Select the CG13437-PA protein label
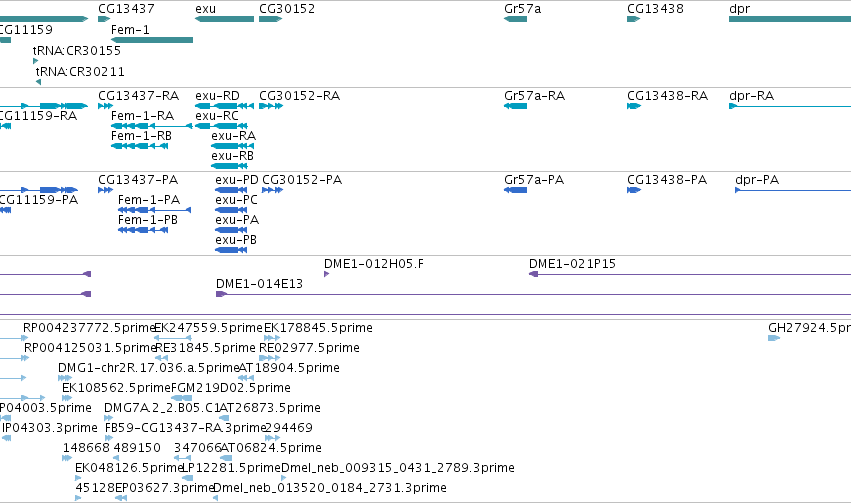The height and width of the screenshot is (503, 851). click(x=138, y=180)
